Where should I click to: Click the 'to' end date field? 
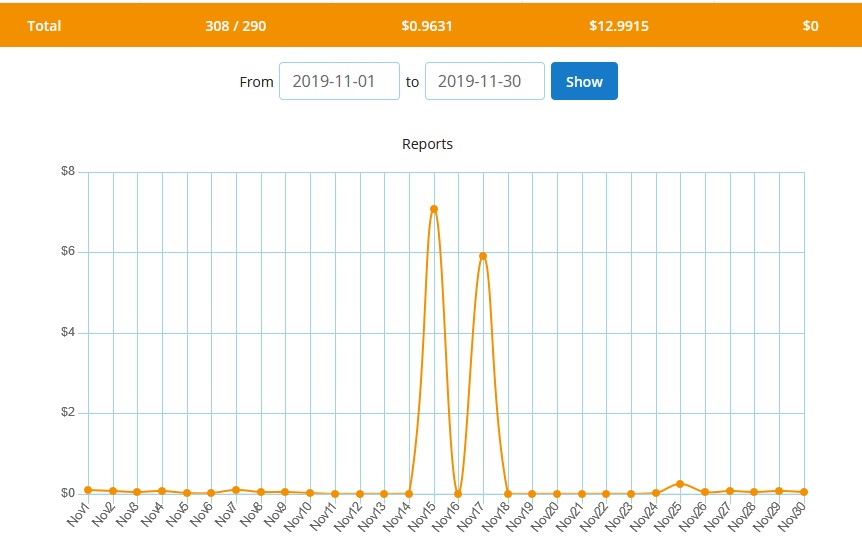pyautogui.click(x=485, y=82)
